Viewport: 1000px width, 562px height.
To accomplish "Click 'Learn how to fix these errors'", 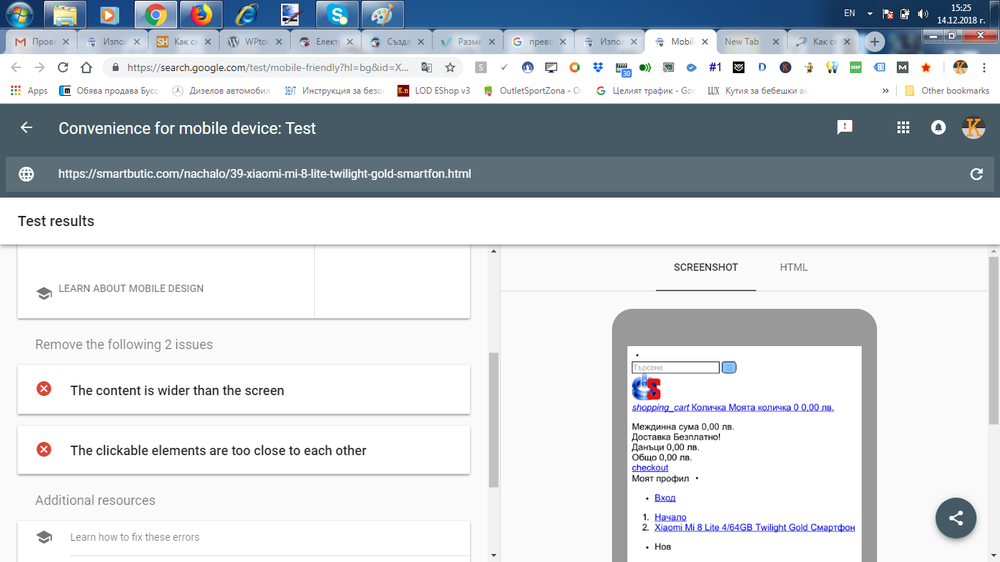I will (x=134, y=537).
